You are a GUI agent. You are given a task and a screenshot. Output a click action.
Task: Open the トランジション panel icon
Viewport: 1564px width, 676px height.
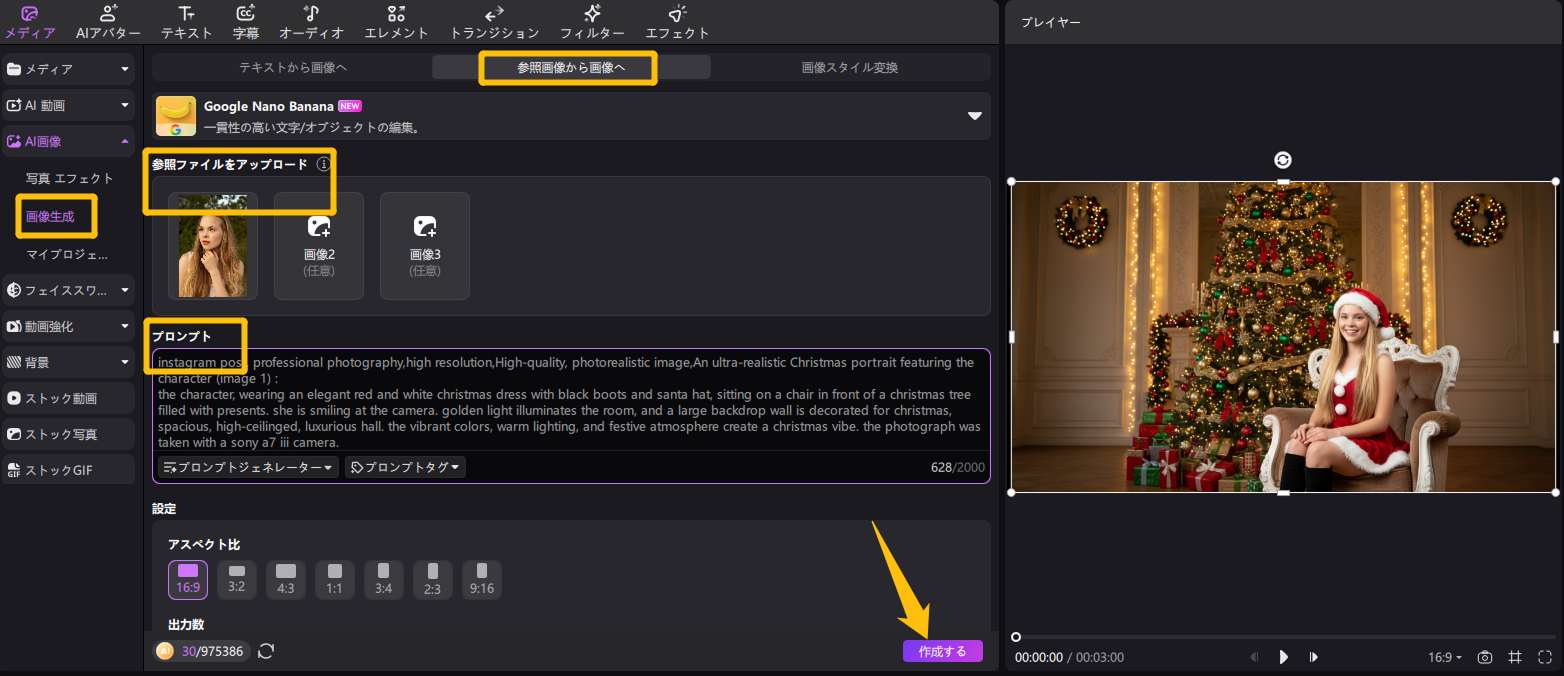point(494,21)
